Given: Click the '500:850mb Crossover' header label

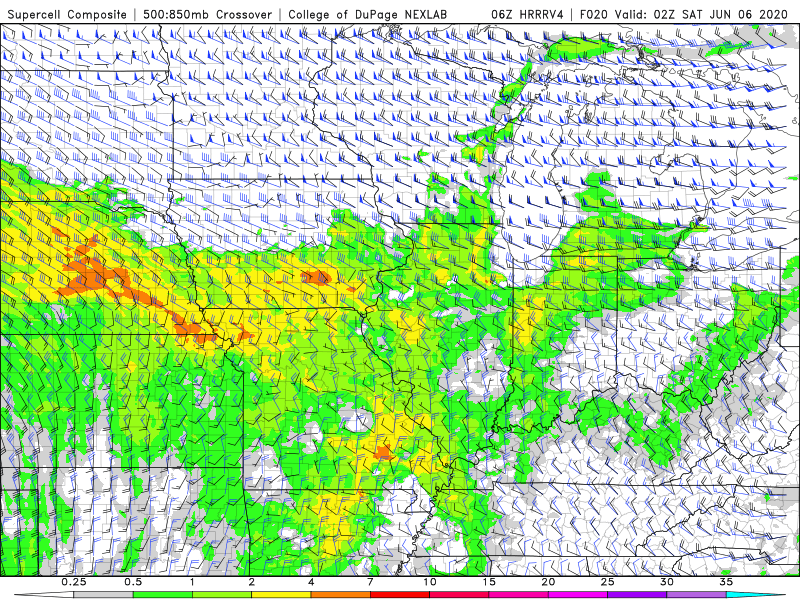Looking at the screenshot, I should 208,14.
